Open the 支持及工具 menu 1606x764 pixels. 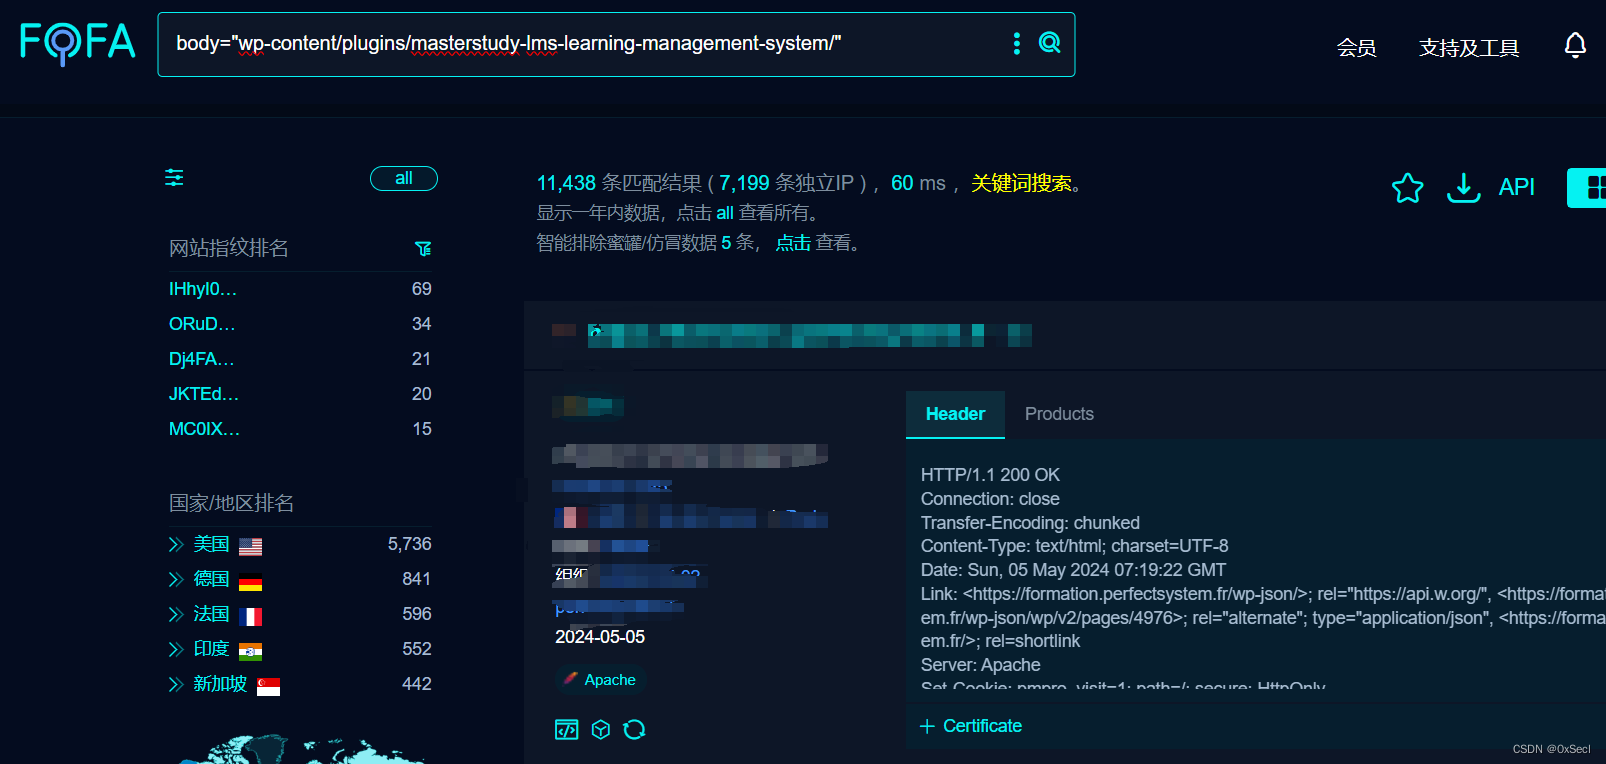click(1469, 48)
